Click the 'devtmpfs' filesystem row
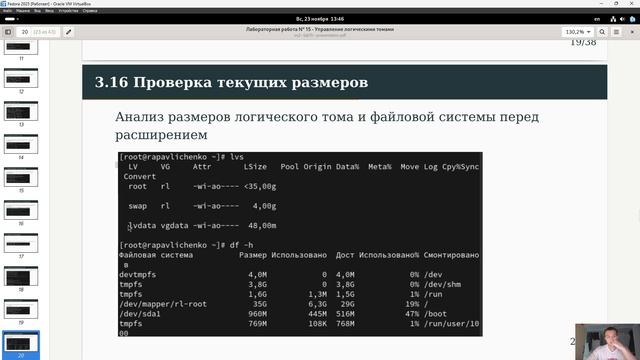 (138, 275)
